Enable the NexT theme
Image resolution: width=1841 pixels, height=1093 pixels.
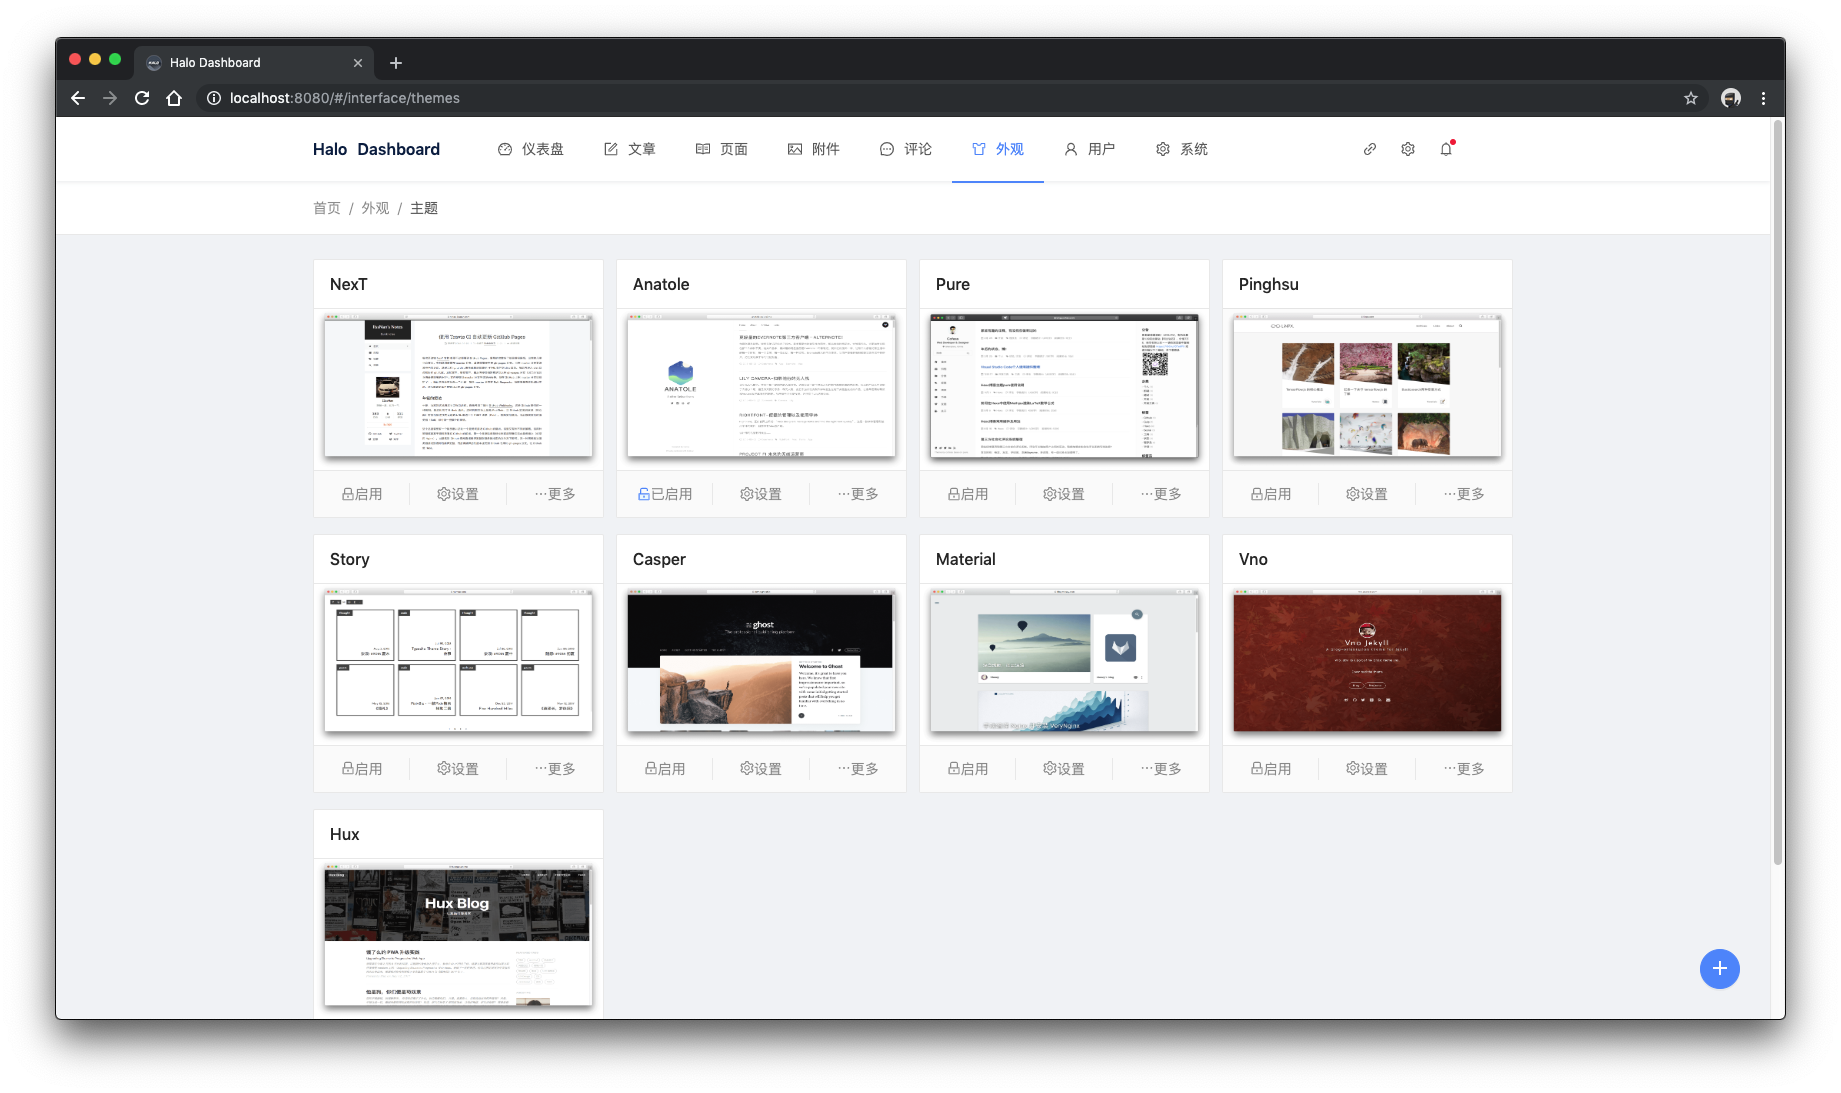pos(361,493)
